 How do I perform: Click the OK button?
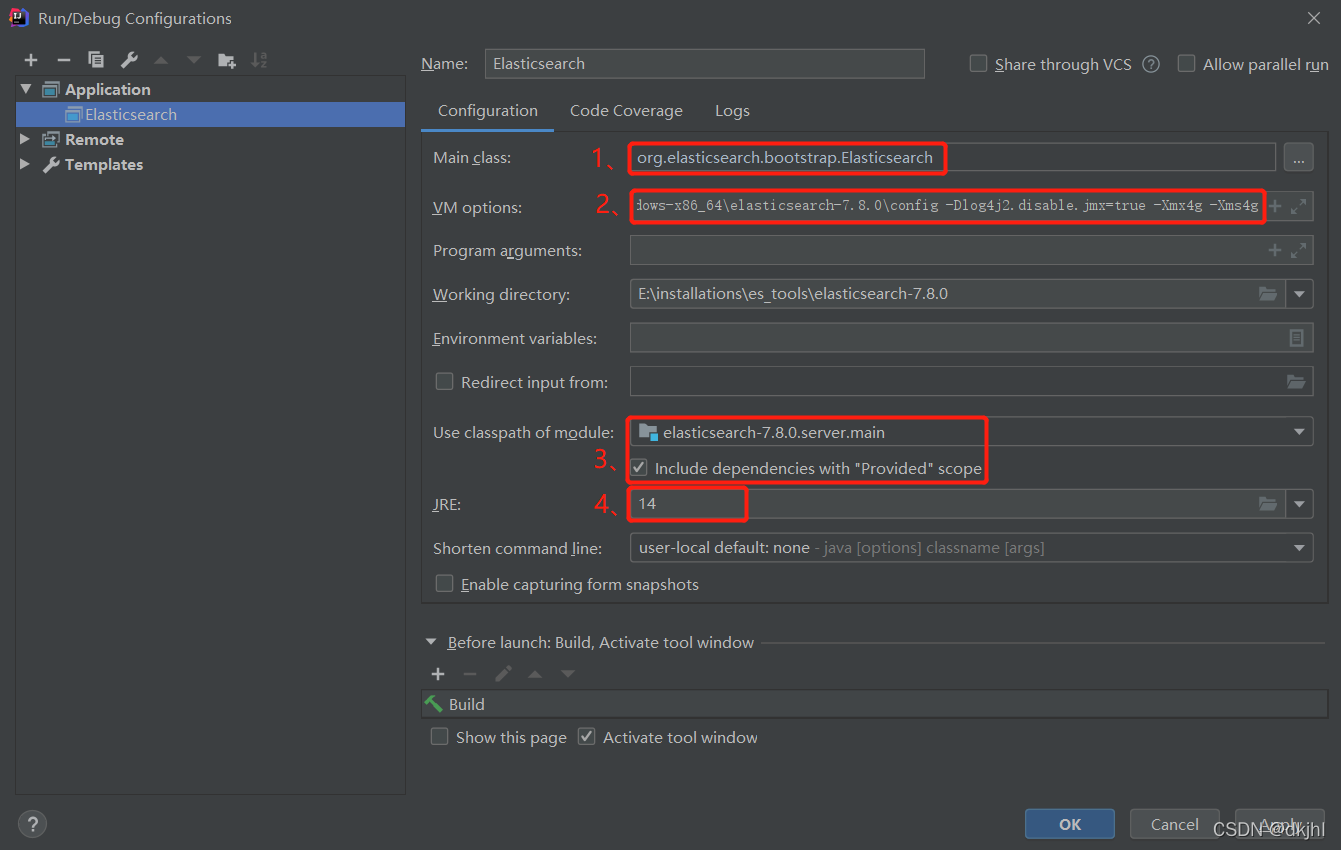1070,824
